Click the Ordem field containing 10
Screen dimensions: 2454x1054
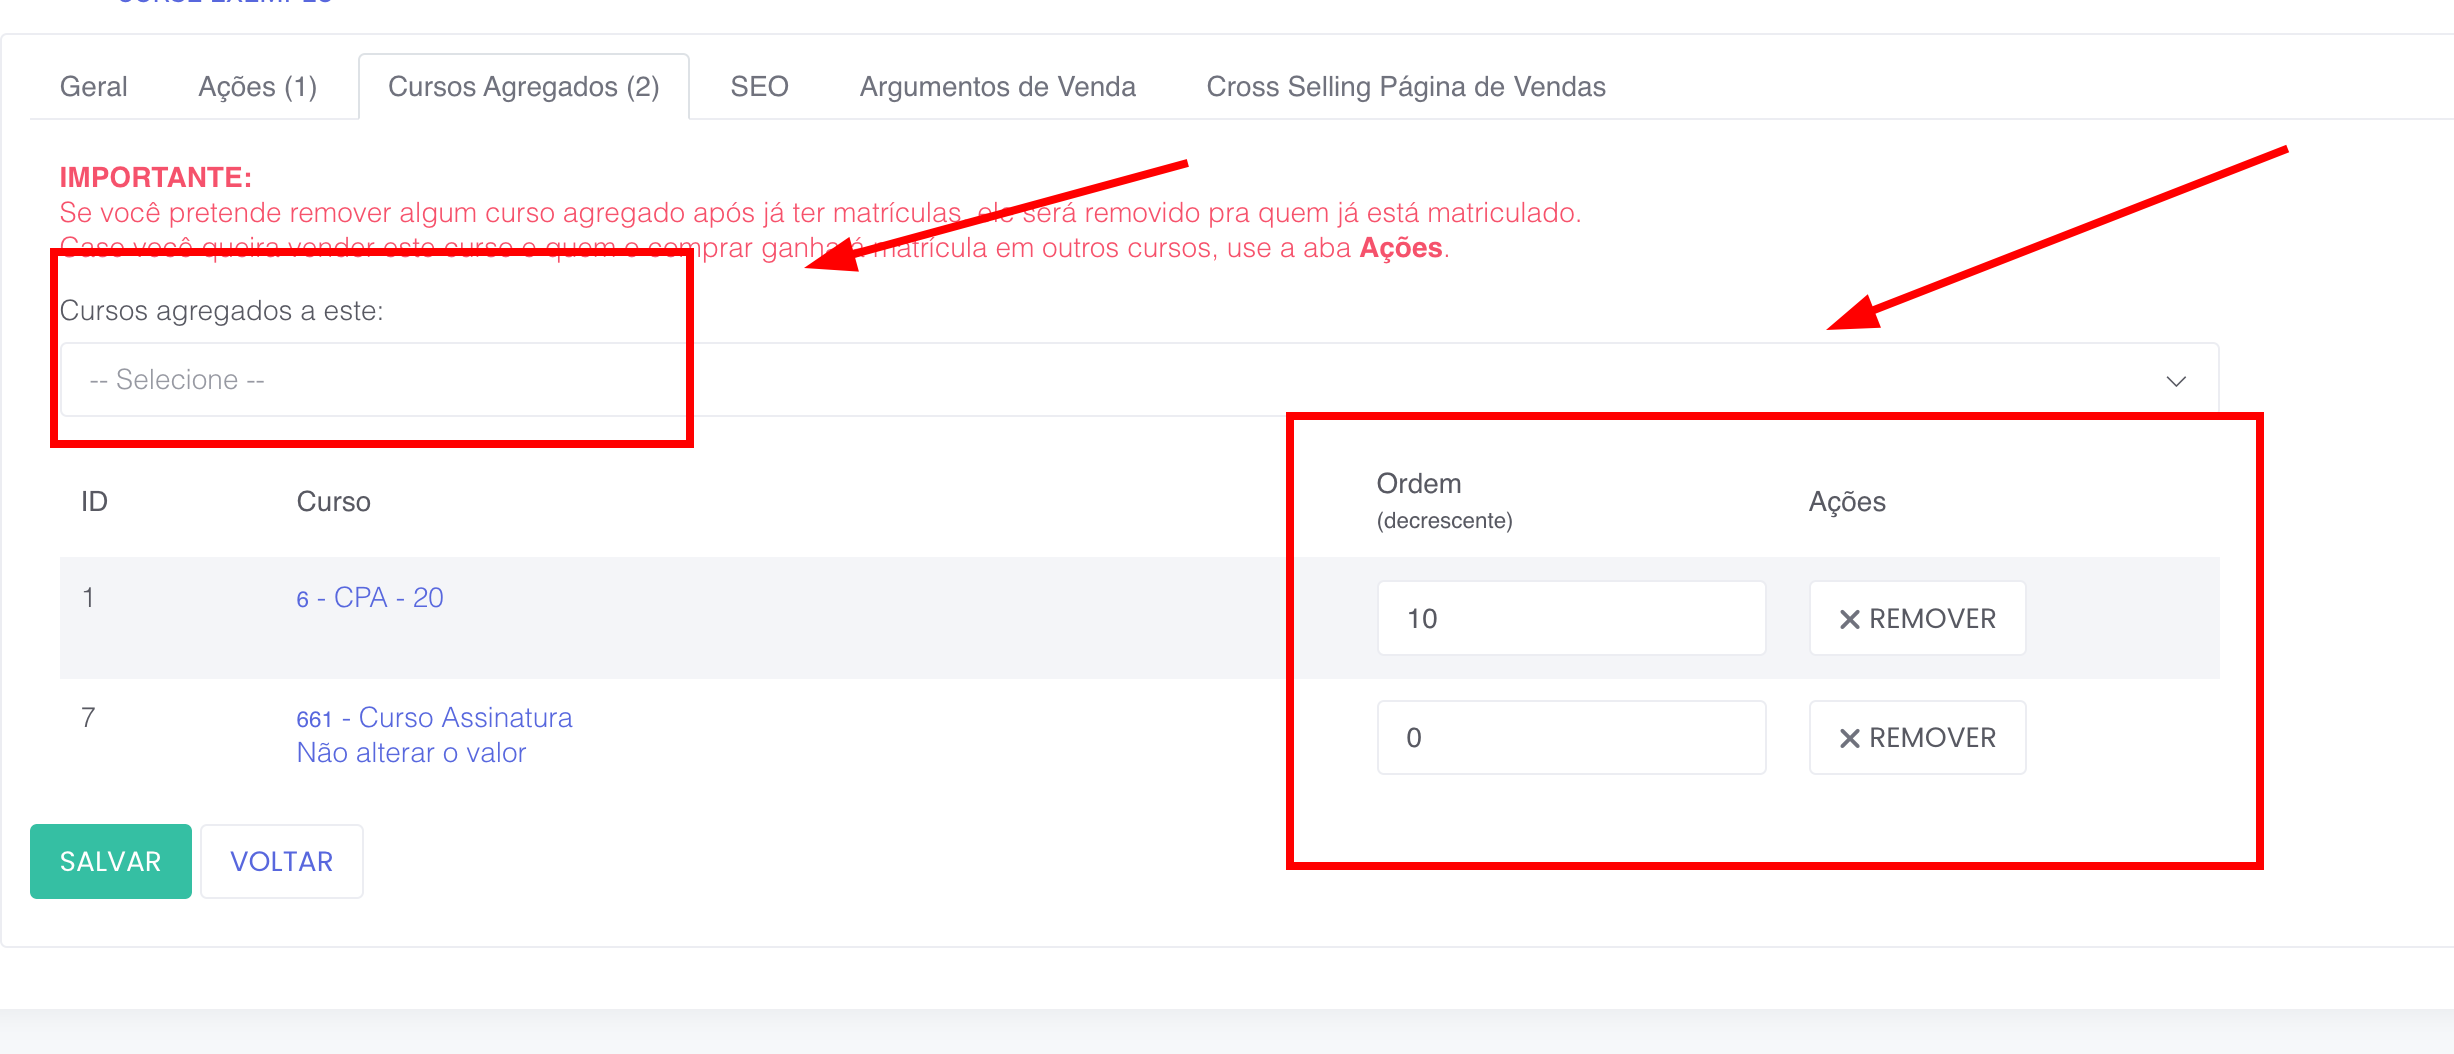point(1570,619)
